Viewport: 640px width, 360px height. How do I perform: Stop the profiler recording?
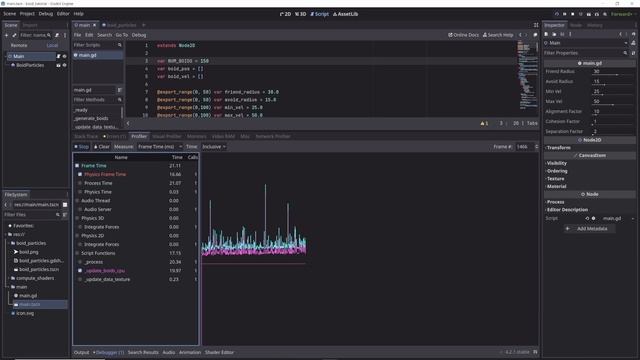(82, 147)
